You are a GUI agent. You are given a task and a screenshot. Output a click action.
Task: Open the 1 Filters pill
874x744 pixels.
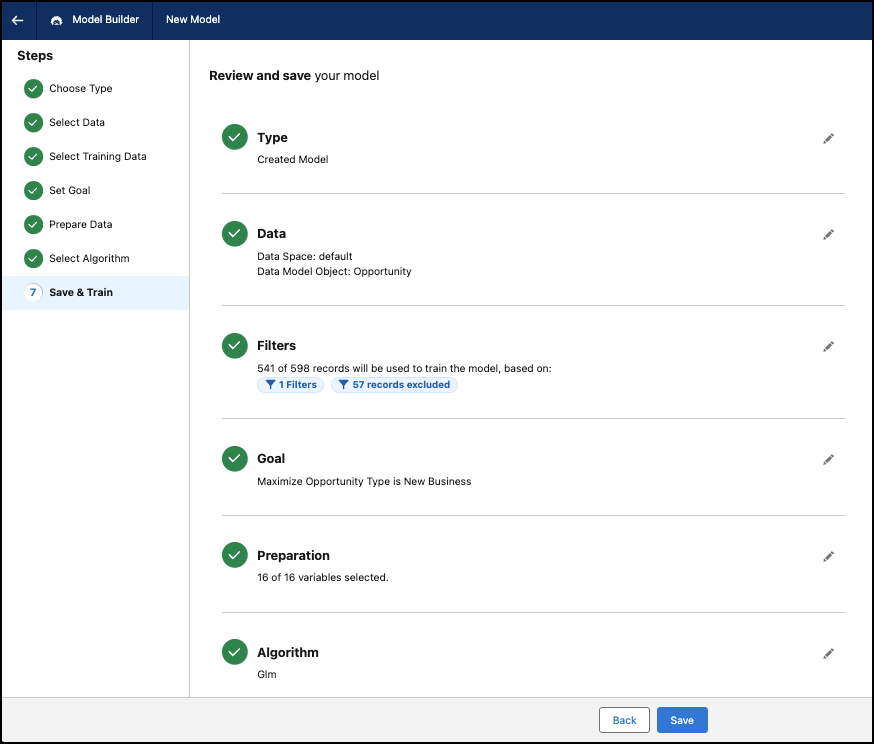(290, 385)
